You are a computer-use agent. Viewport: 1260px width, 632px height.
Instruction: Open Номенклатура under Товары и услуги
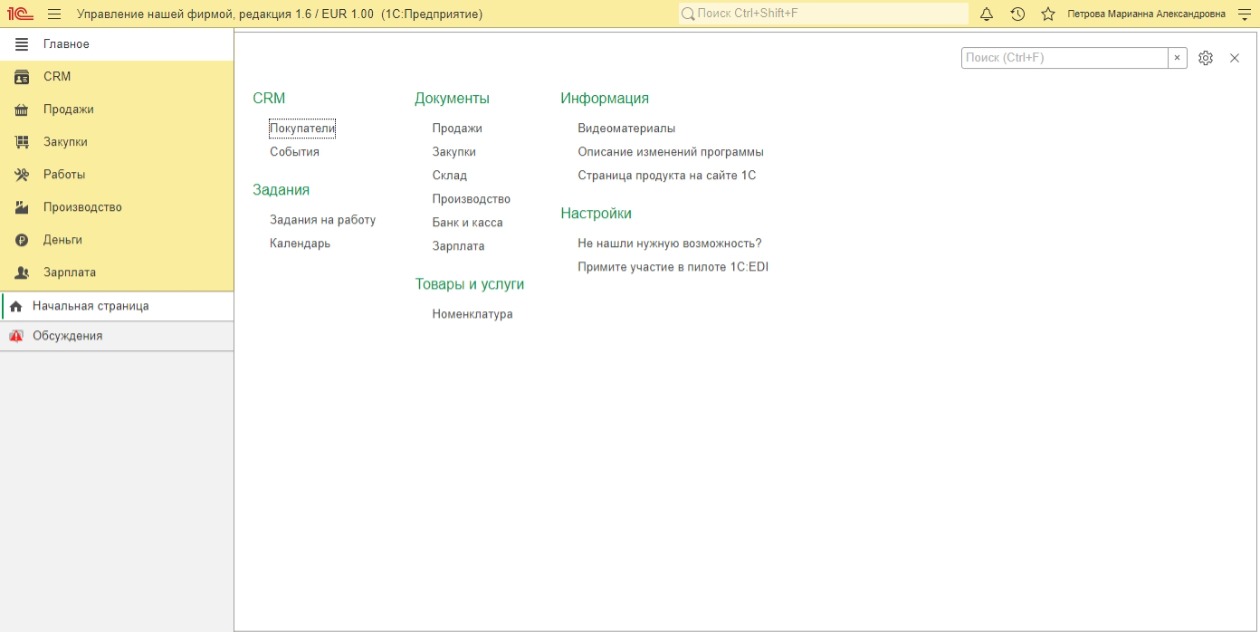pos(472,314)
